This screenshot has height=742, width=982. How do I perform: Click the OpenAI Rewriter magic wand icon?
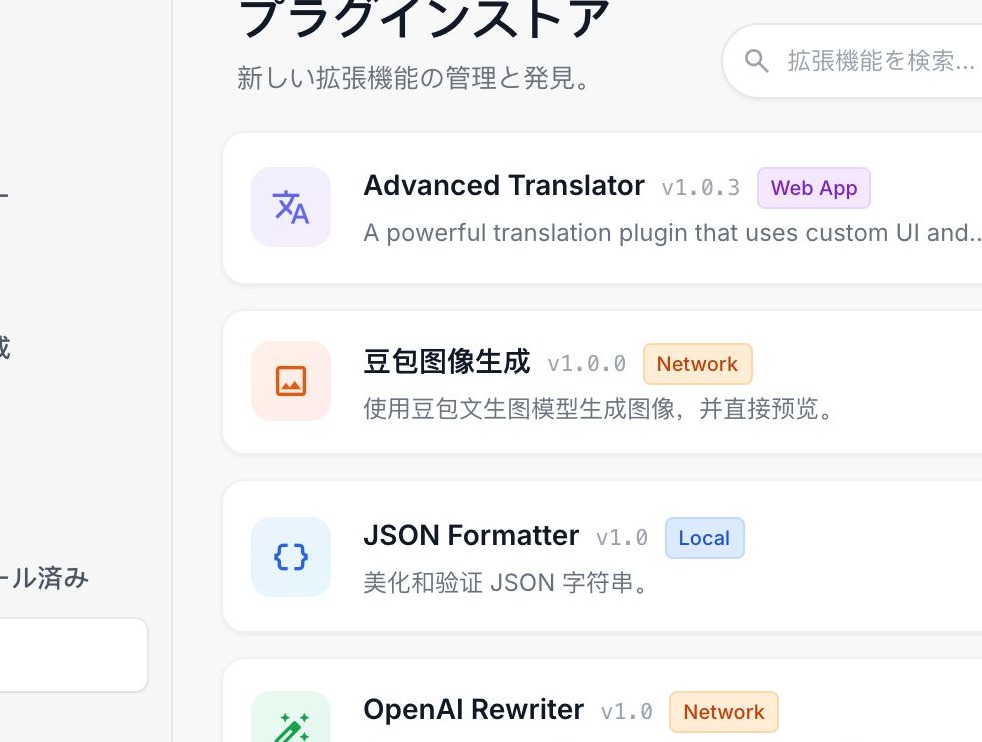tap(291, 717)
